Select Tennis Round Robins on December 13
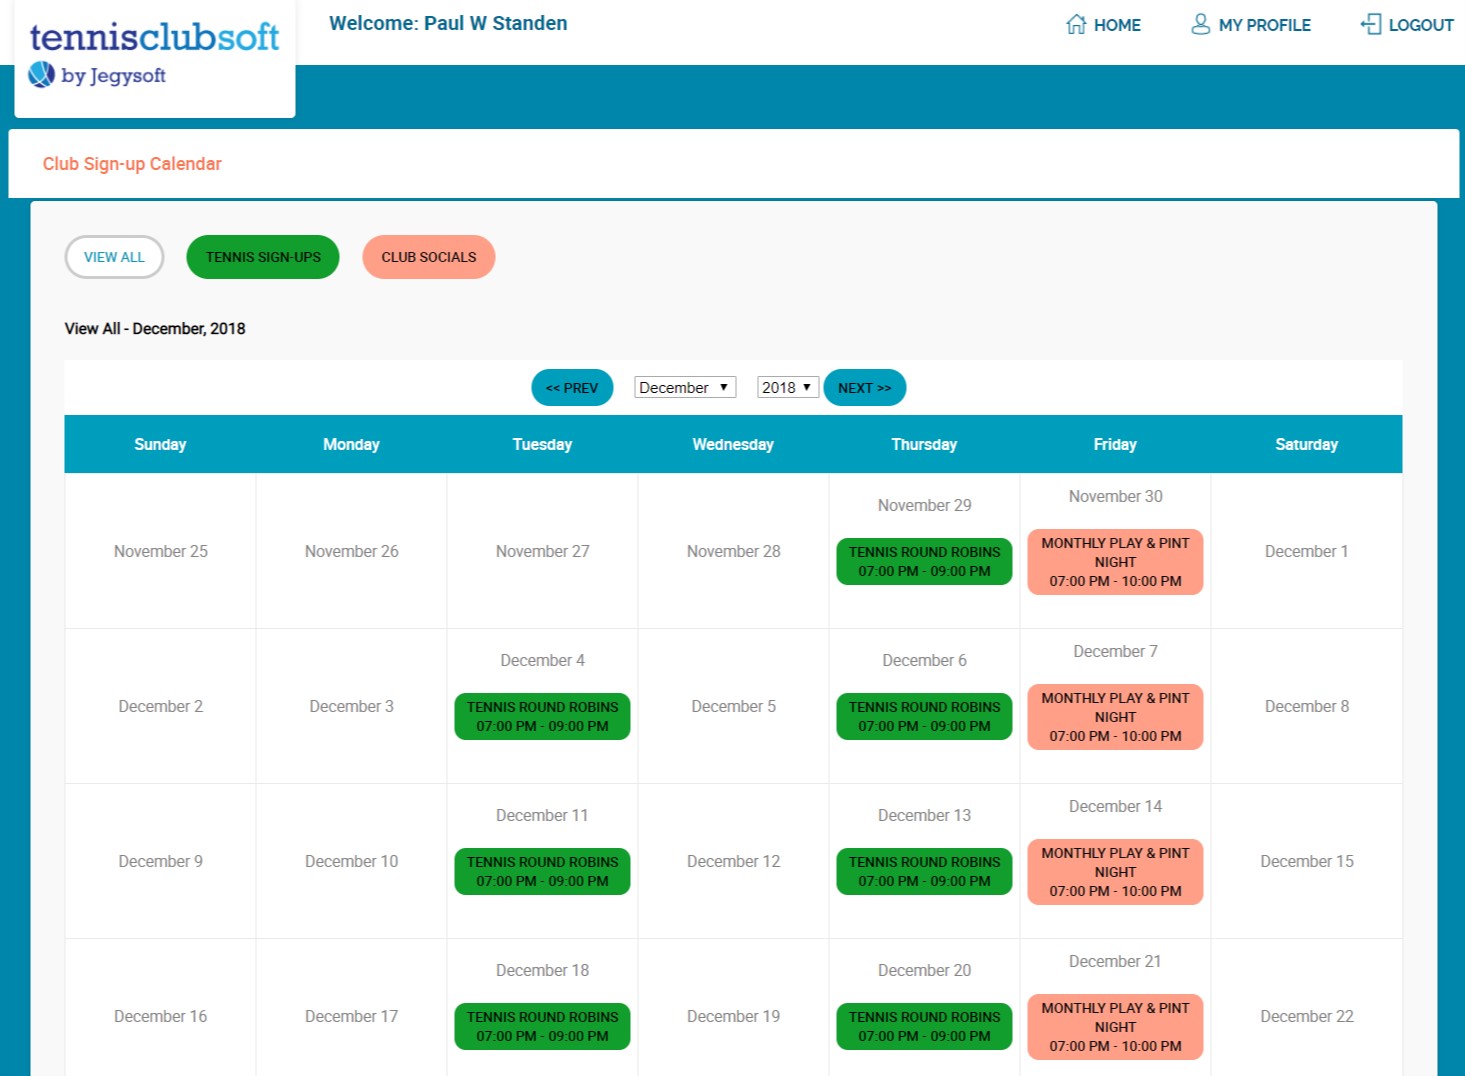This screenshot has height=1076, width=1465. (924, 871)
